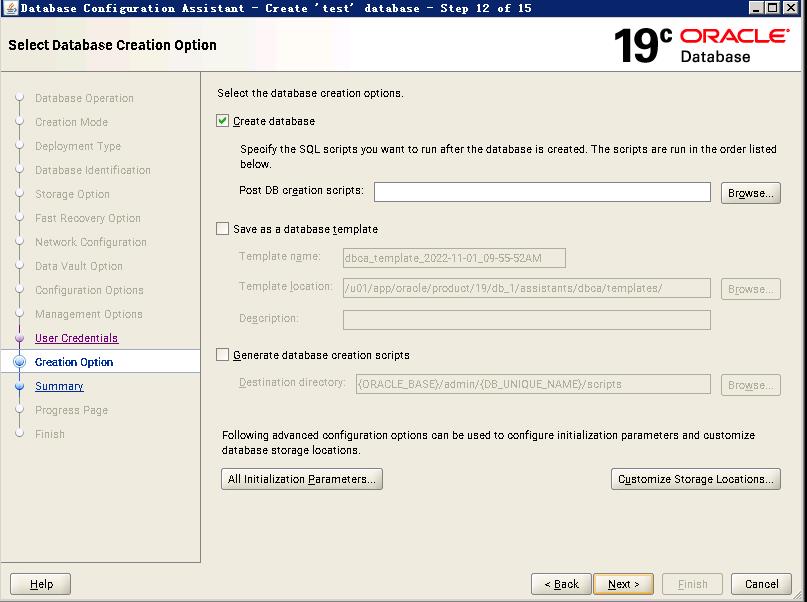Click the Data Vault Option step
807x602 pixels.
coord(79,266)
